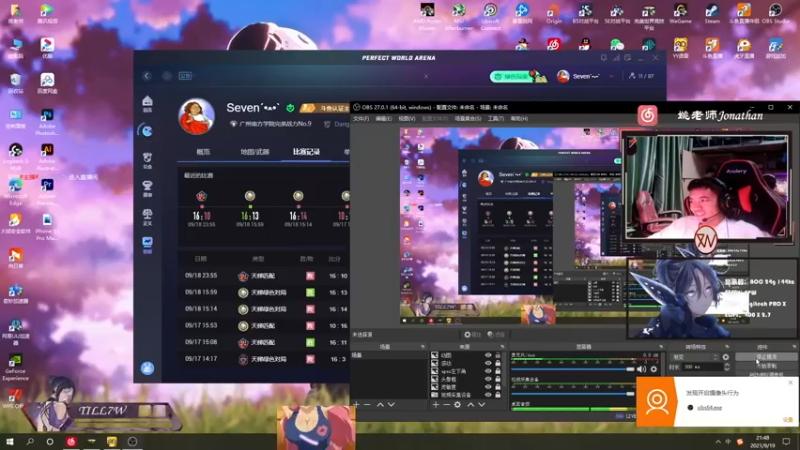Pop out the 转场特效 dock panel
Screen dimensions: 800x450
pos(727,347)
